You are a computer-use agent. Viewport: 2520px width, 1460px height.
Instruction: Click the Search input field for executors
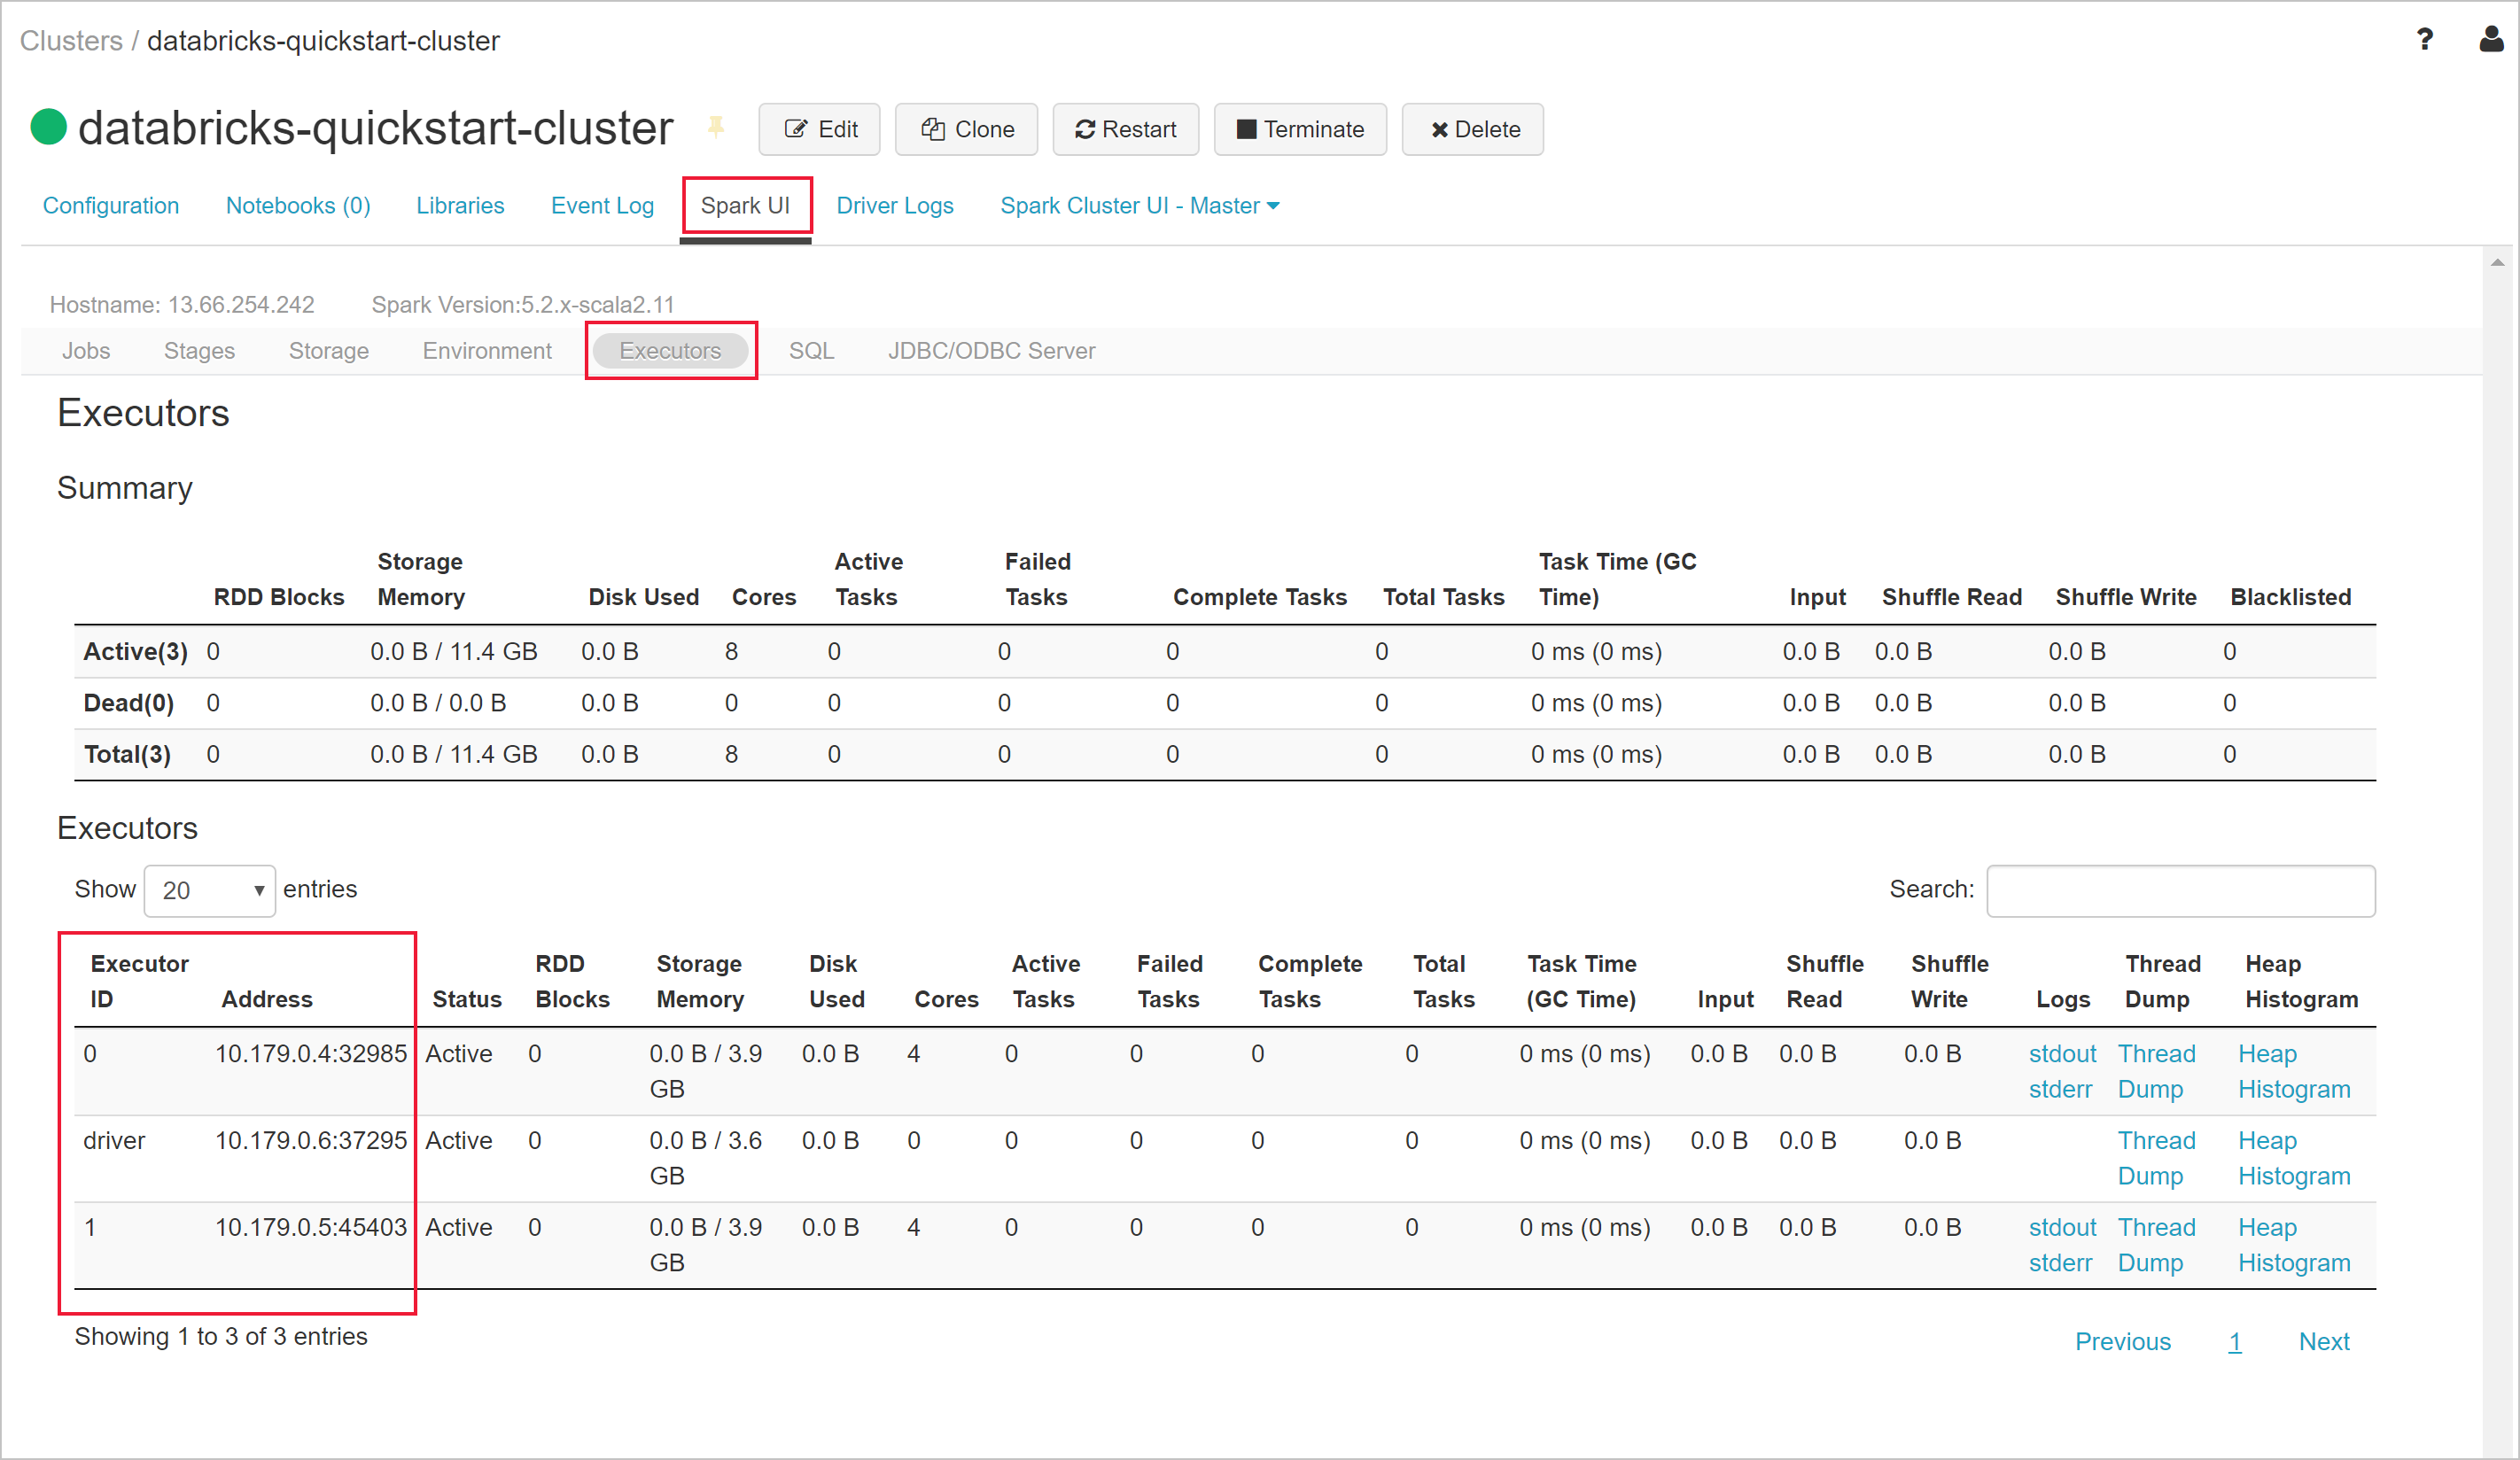point(2182,889)
